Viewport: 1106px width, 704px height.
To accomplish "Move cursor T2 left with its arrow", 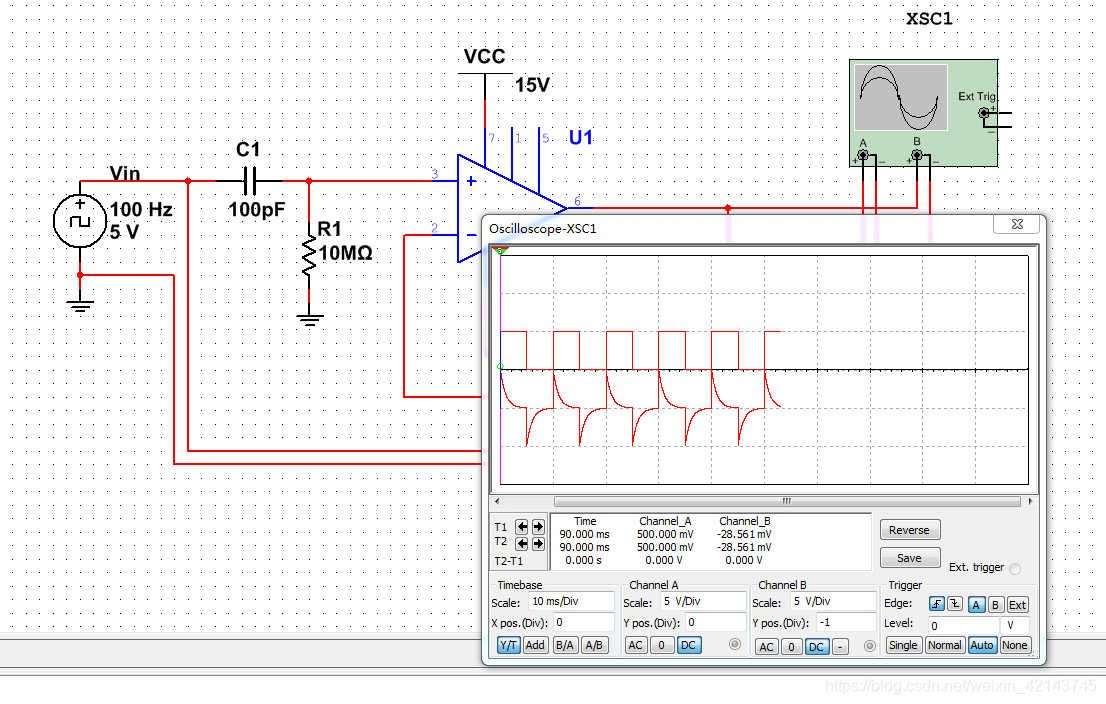I will click(x=521, y=544).
